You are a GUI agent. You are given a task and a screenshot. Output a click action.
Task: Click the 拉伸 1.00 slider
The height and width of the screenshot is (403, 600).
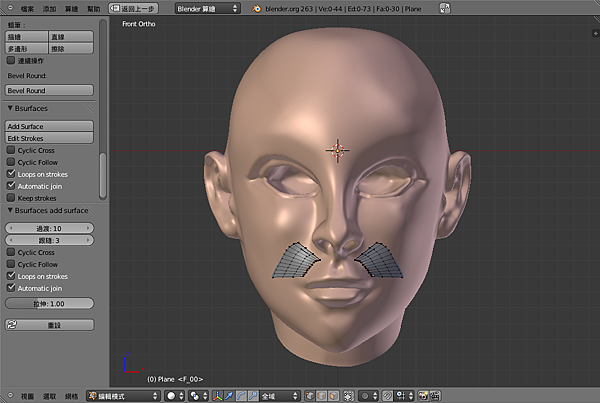click(49, 303)
